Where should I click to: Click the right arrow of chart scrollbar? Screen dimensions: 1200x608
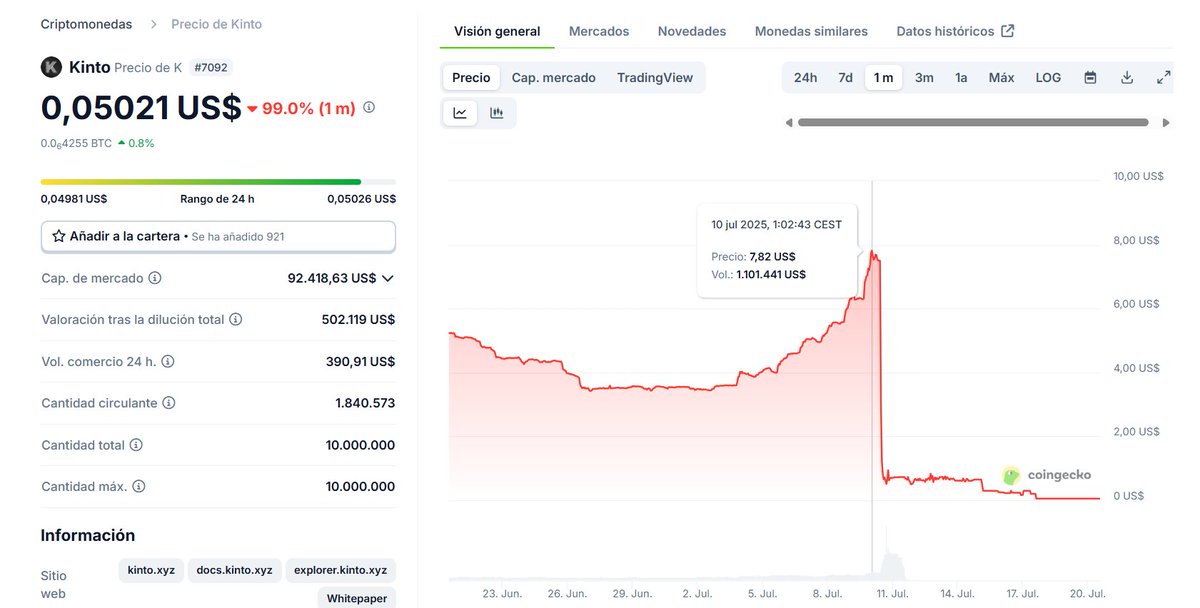pyautogui.click(x=1165, y=123)
